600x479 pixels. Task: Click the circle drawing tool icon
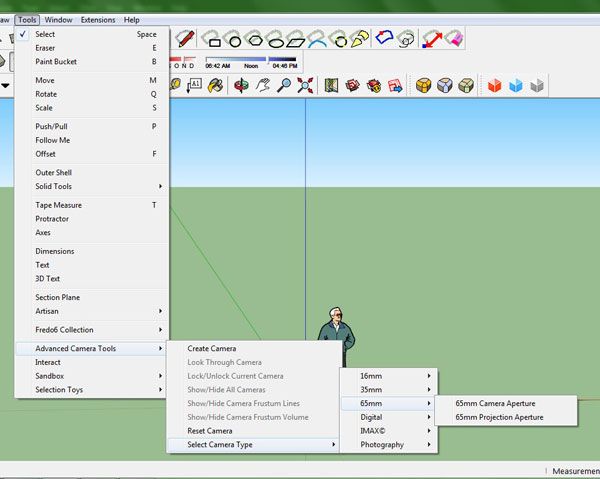[x=234, y=40]
